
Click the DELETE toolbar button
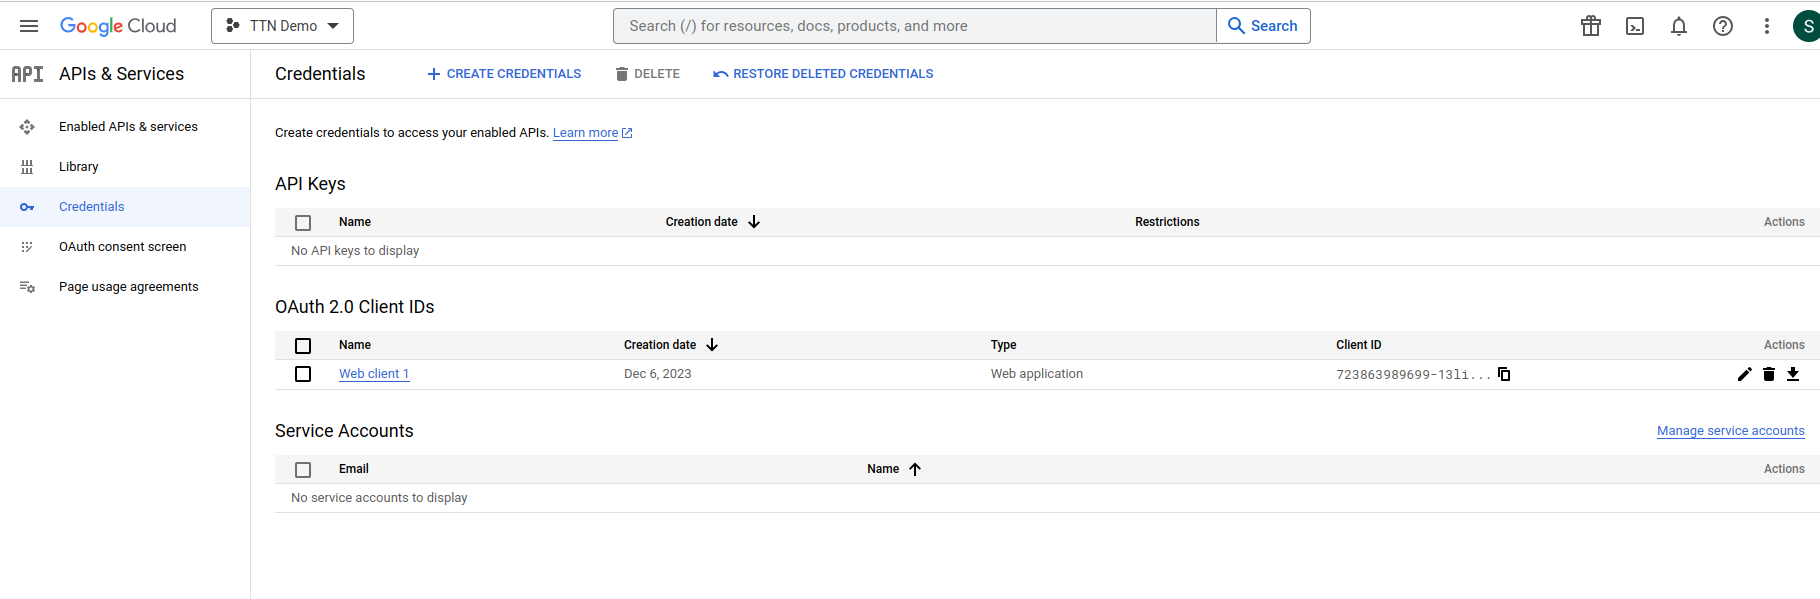[x=647, y=74]
